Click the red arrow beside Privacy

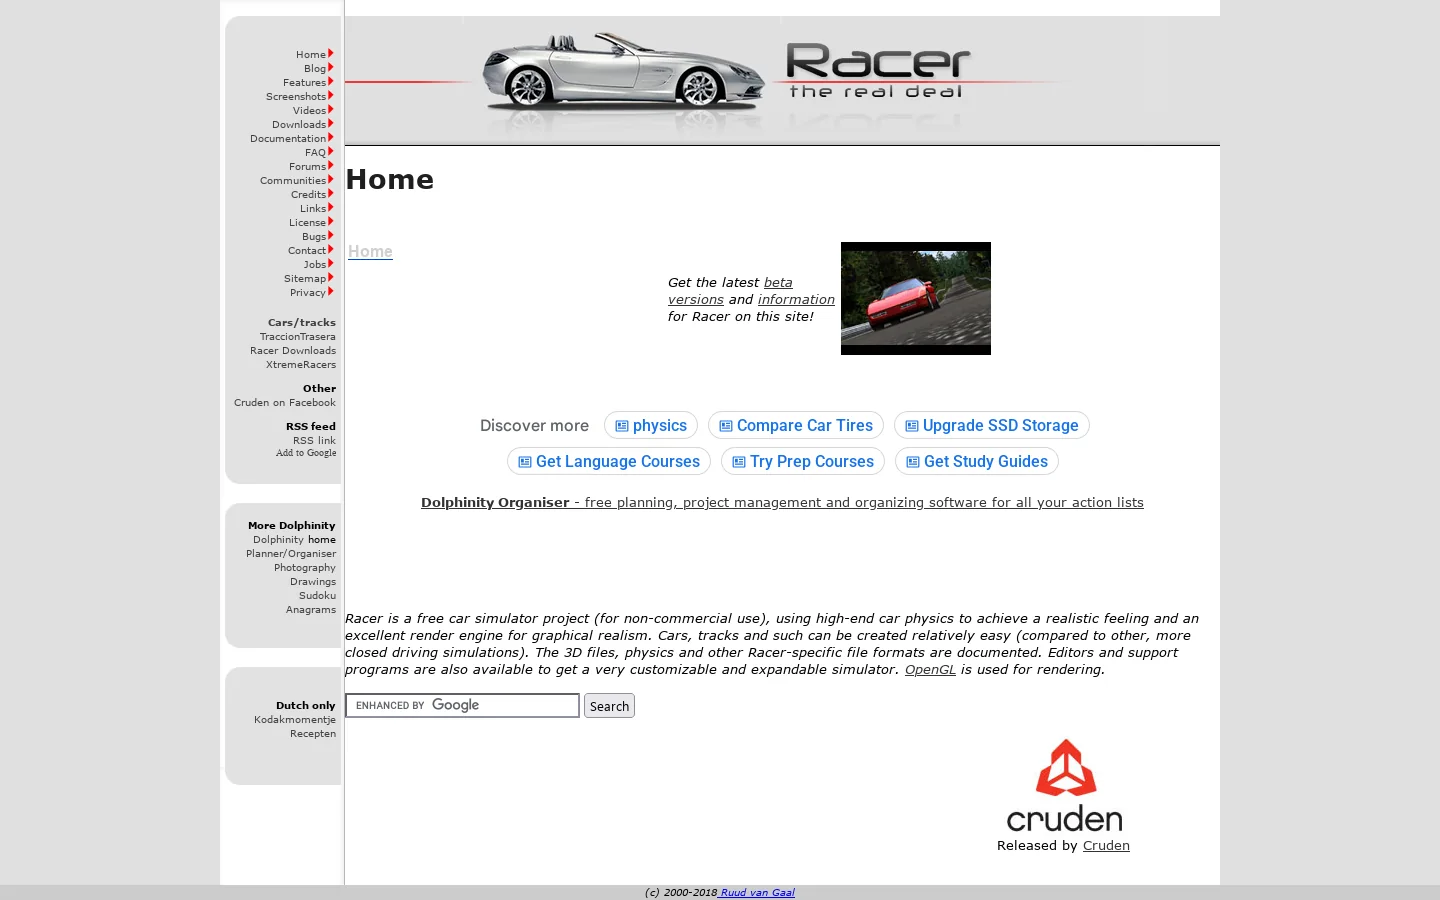click(331, 292)
